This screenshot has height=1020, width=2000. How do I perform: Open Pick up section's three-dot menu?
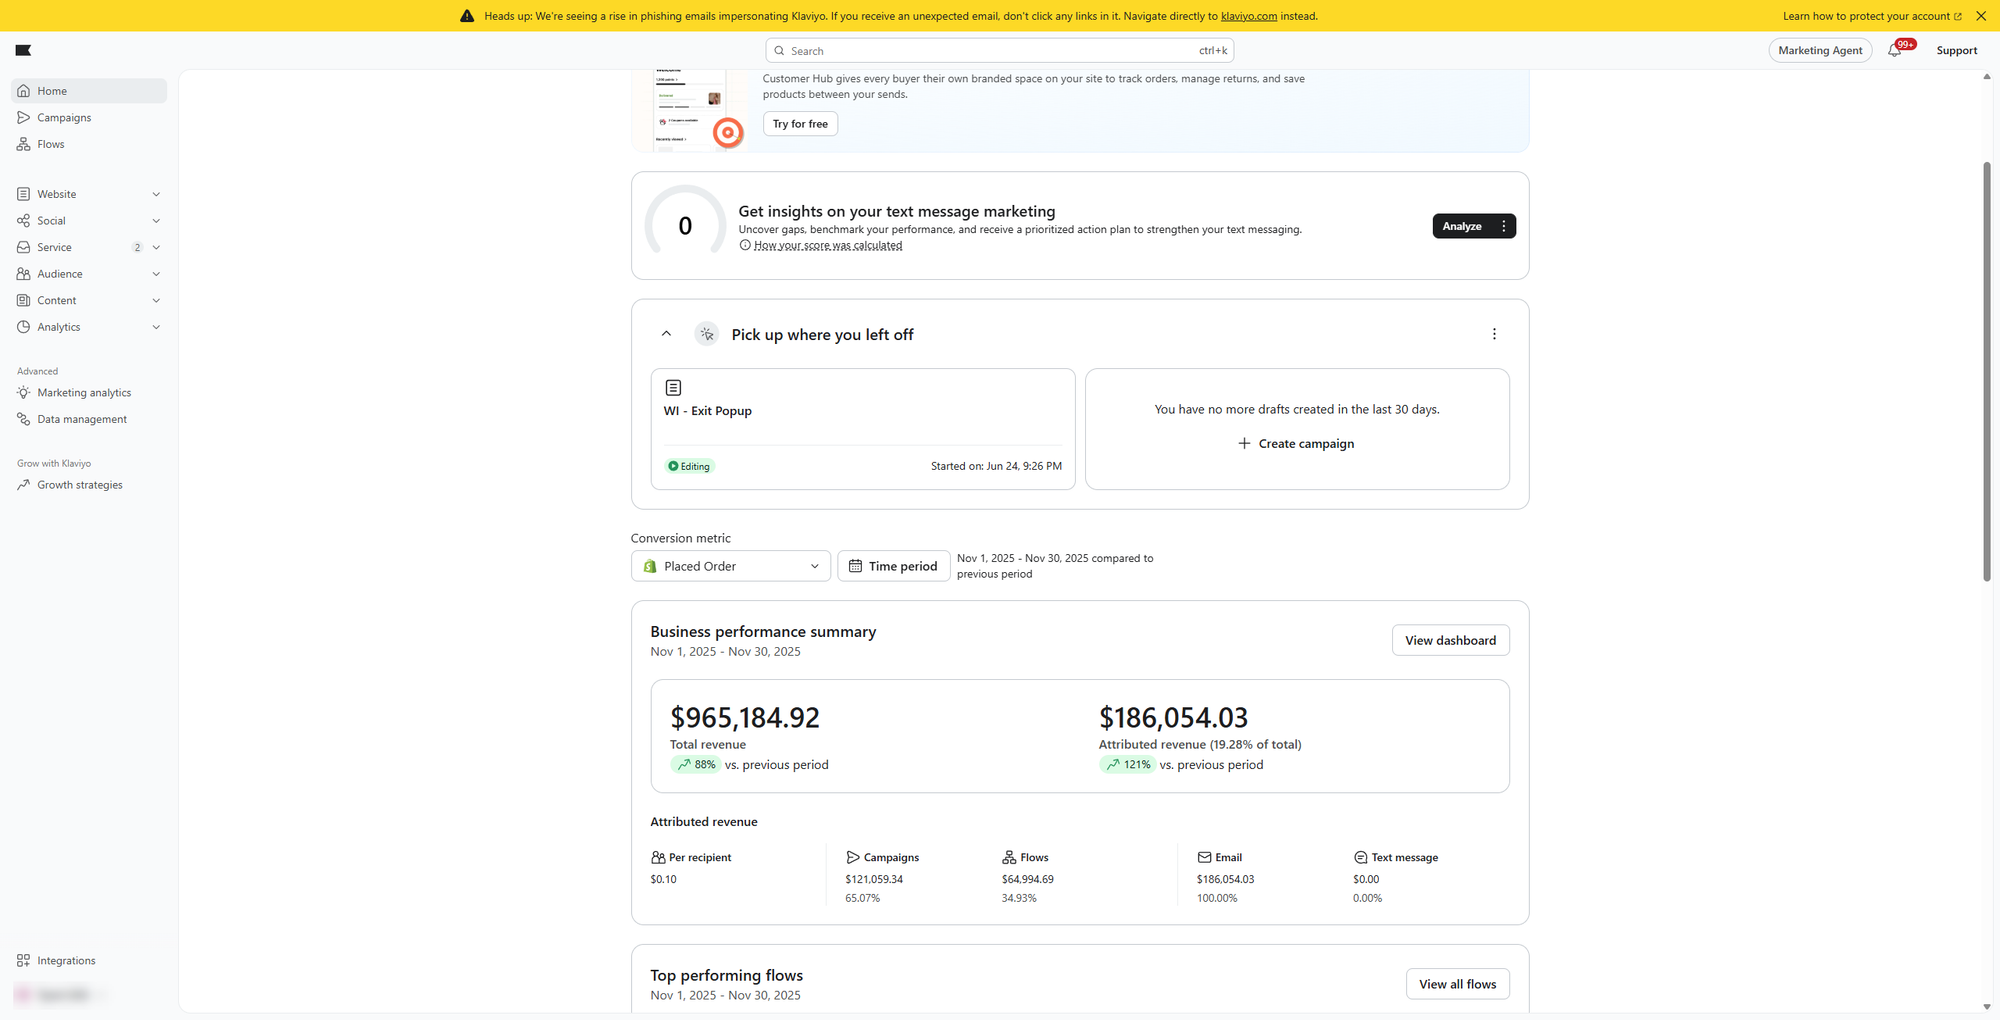(x=1494, y=334)
